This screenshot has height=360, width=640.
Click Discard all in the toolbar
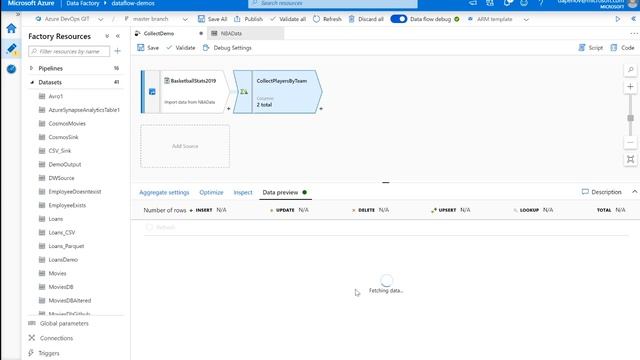point(366,19)
